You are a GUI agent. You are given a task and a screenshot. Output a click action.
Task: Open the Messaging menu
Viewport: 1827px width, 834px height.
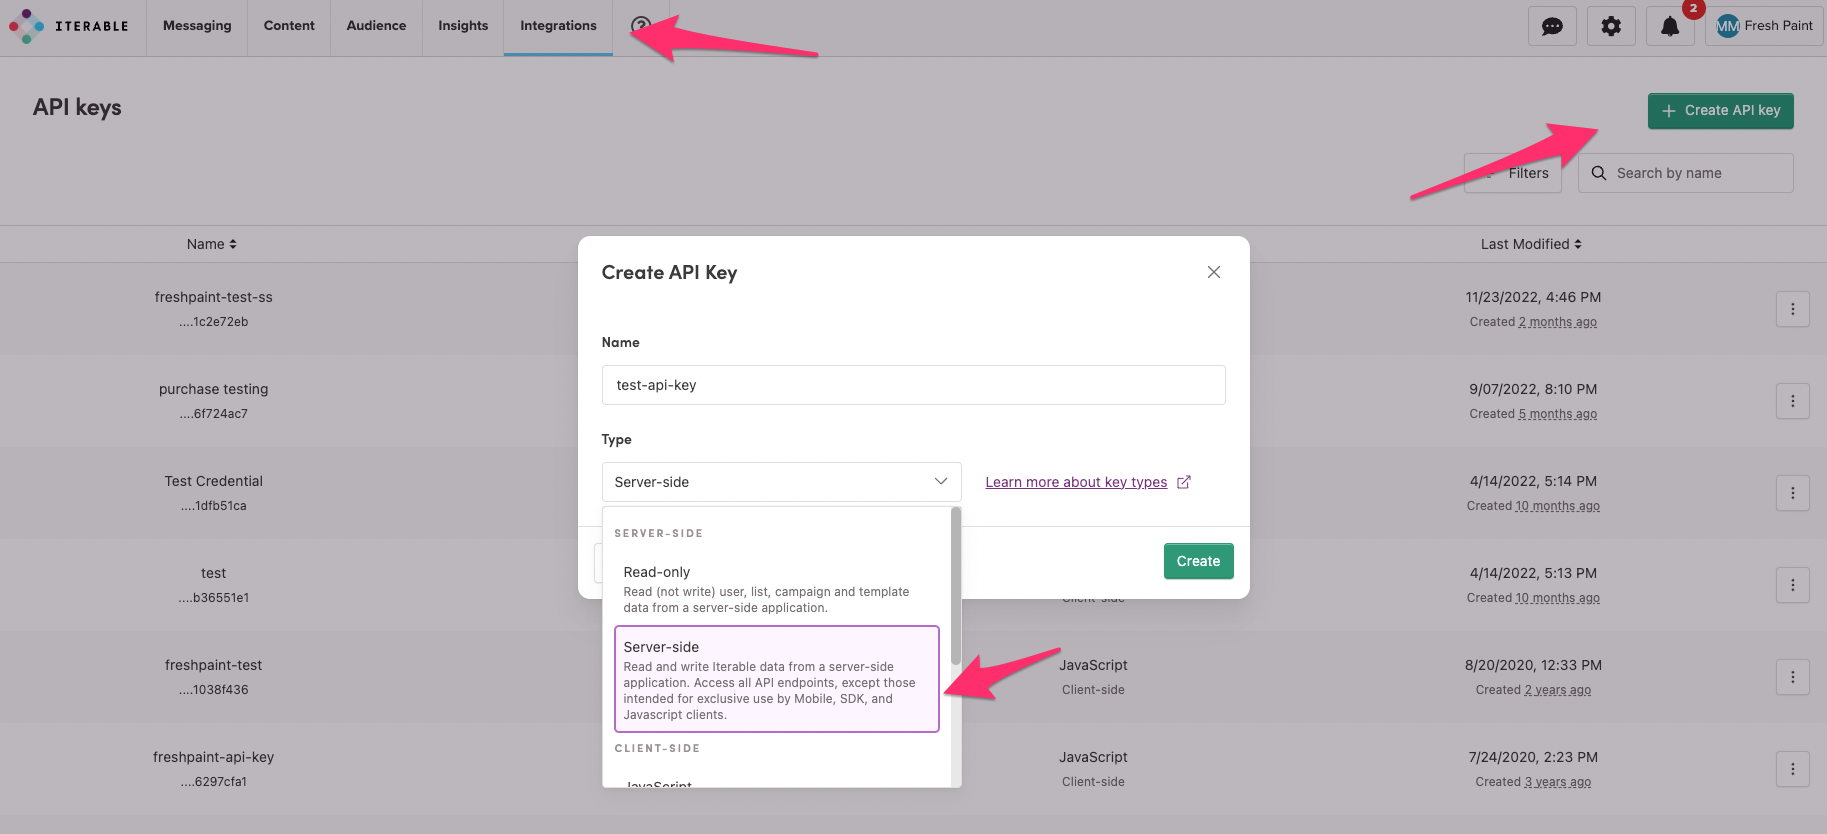click(x=197, y=26)
